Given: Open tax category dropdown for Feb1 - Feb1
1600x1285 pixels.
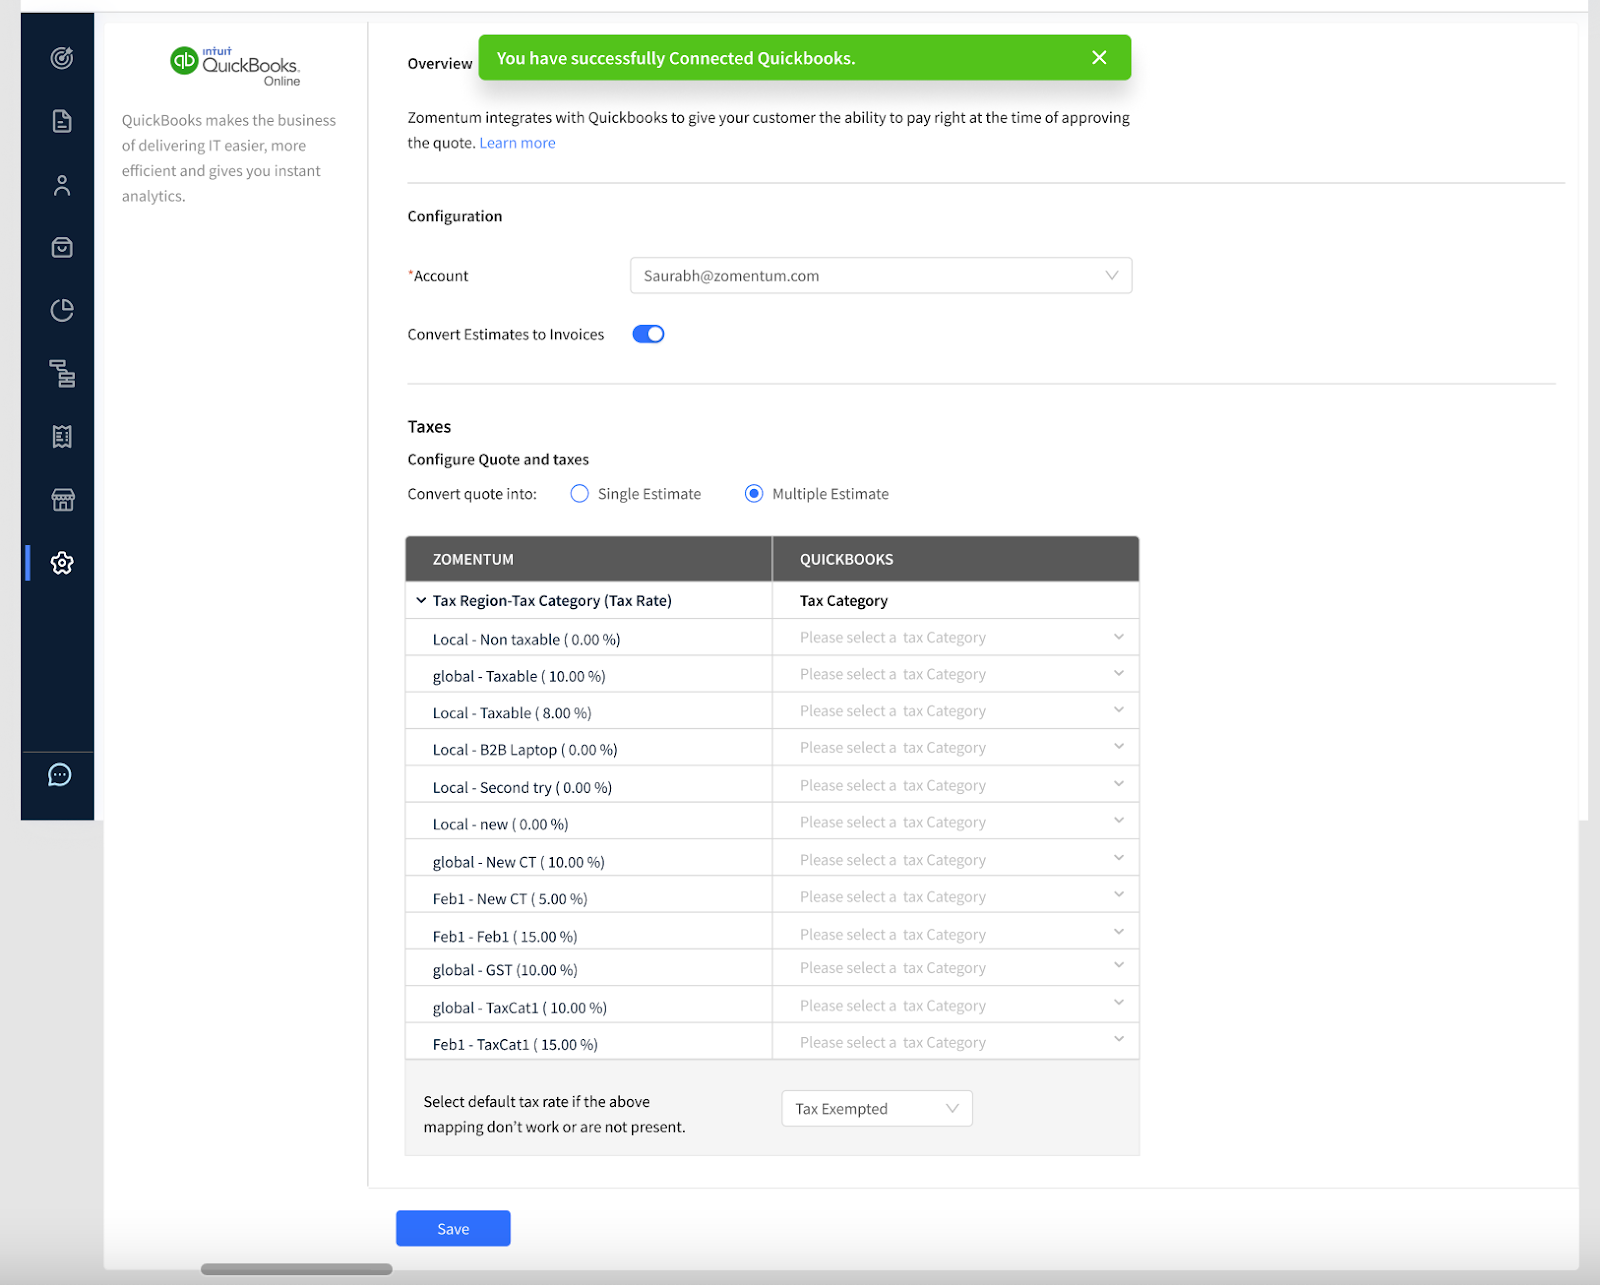Looking at the screenshot, I should 956,933.
